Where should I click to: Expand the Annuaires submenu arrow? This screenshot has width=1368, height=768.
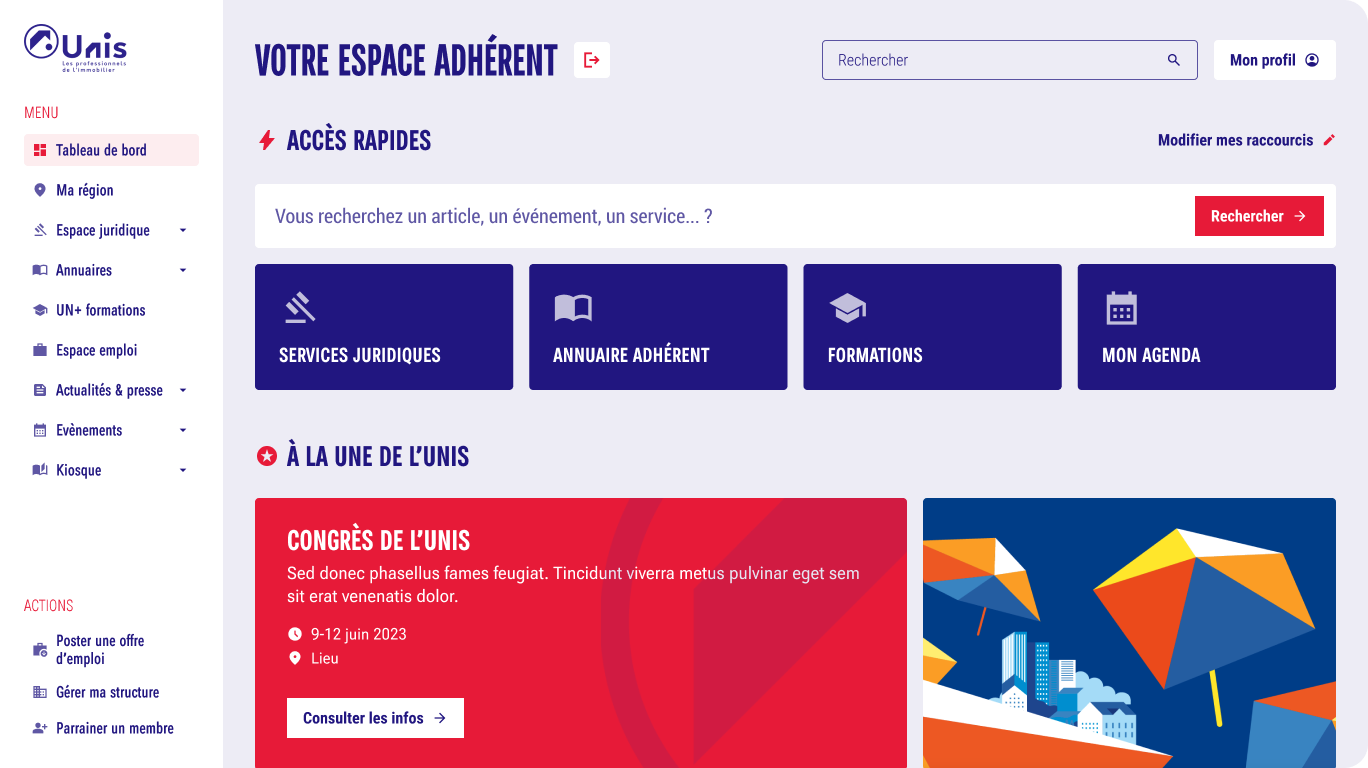[x=183, y=270]
